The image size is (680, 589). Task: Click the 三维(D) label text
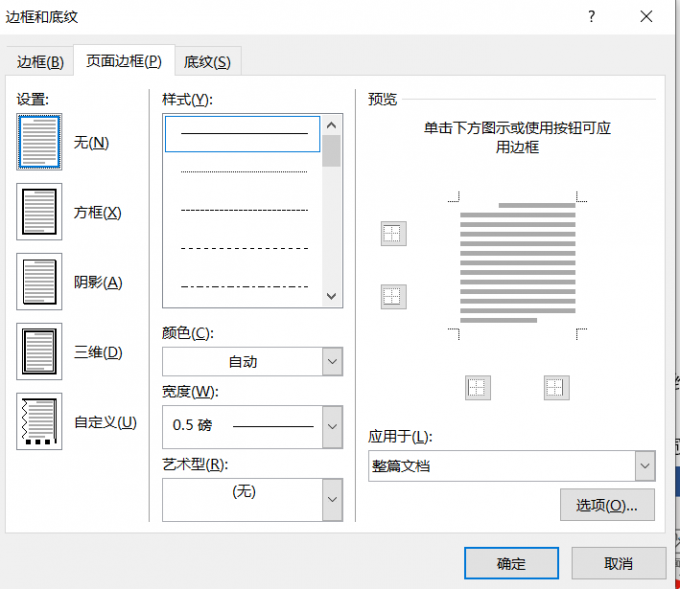98,352
